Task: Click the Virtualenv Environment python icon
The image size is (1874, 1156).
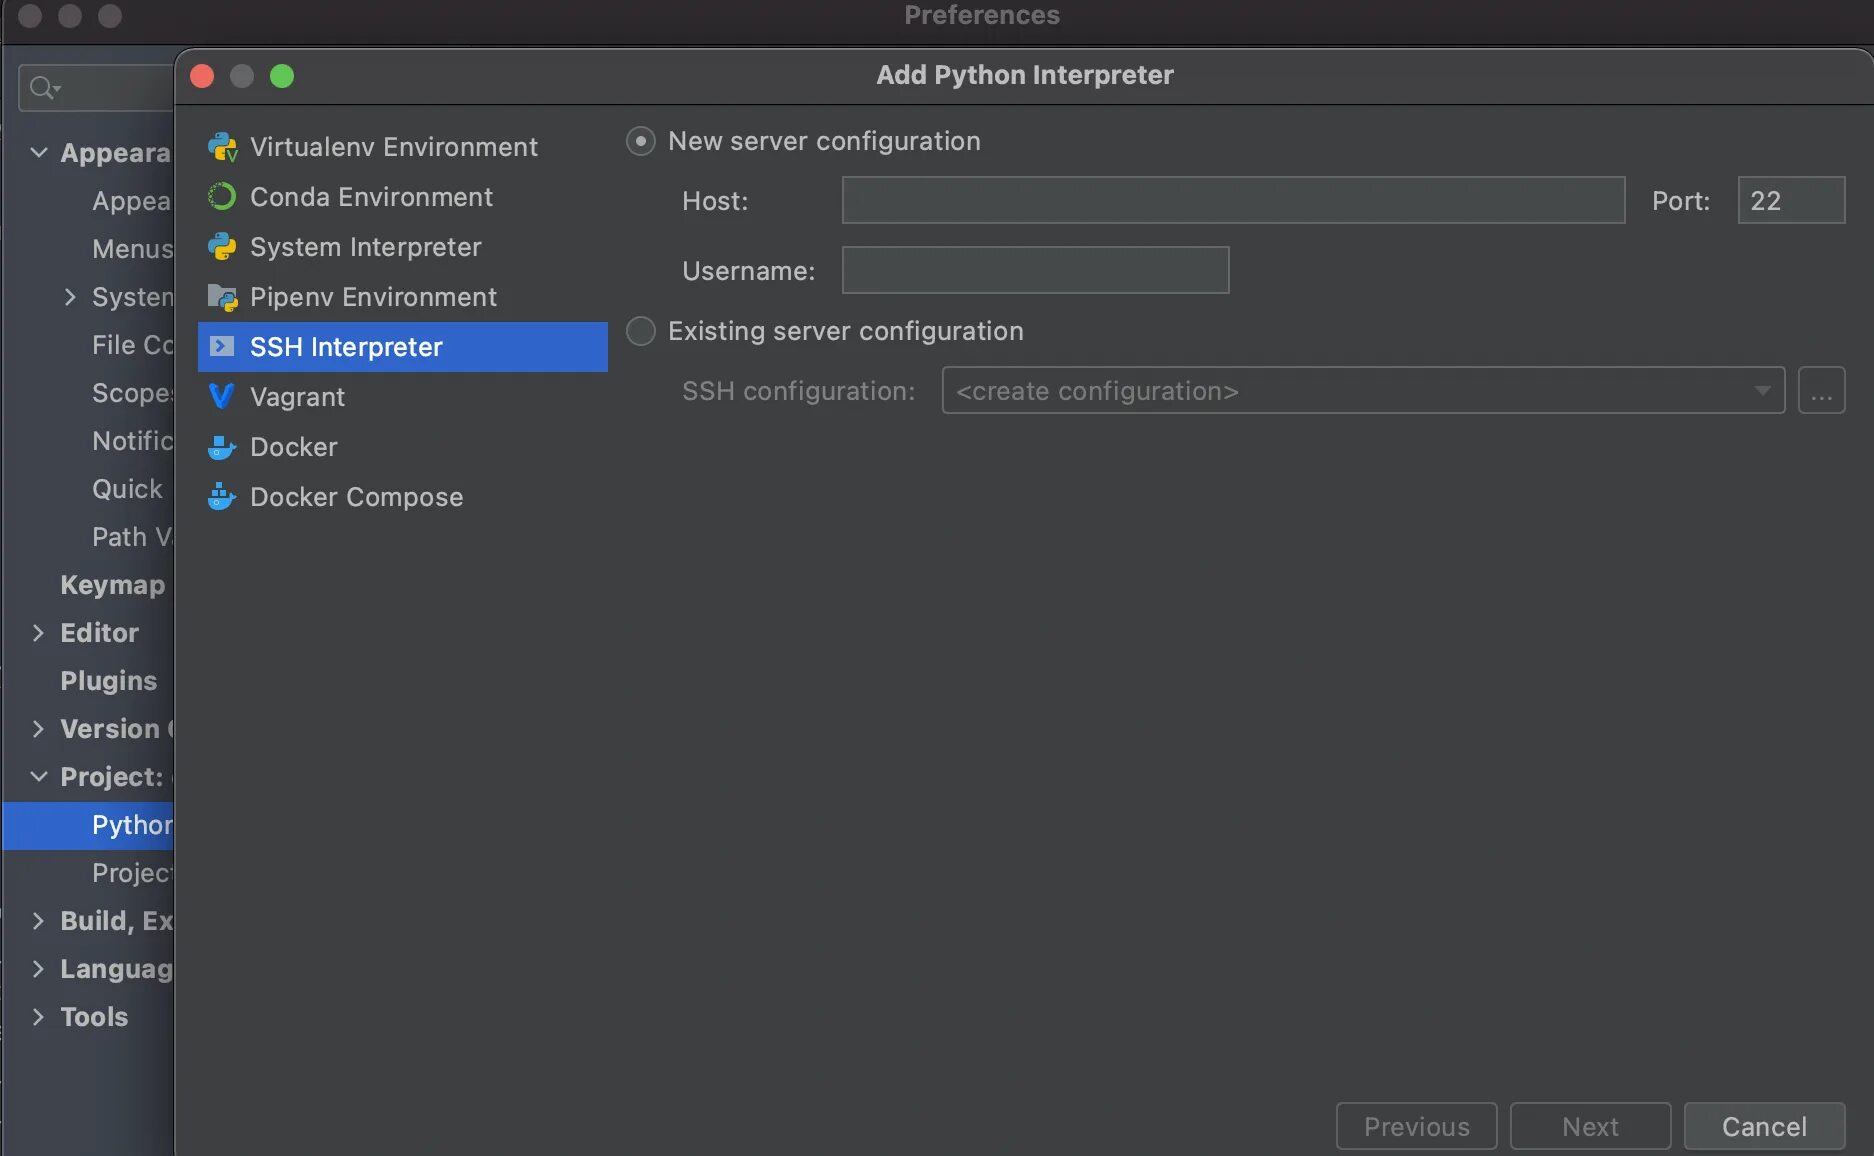Action: [222, 147]
